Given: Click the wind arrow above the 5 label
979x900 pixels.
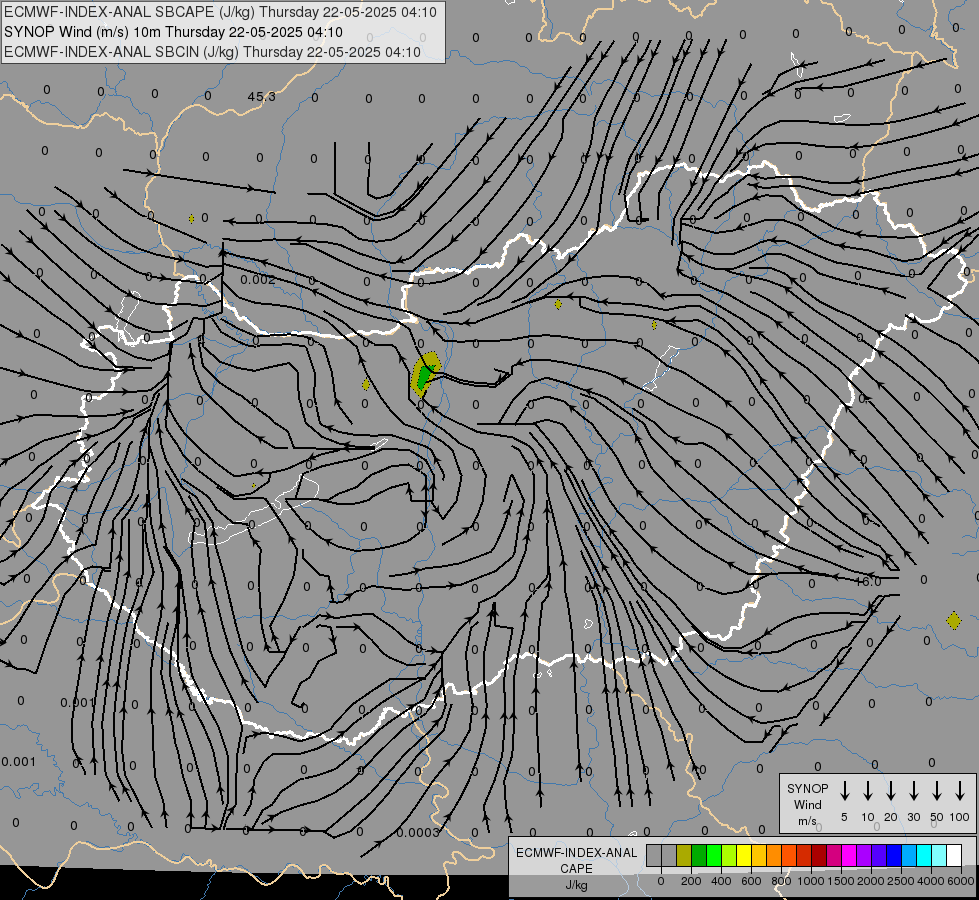Looking at the screenshot, I should [845, 791].
